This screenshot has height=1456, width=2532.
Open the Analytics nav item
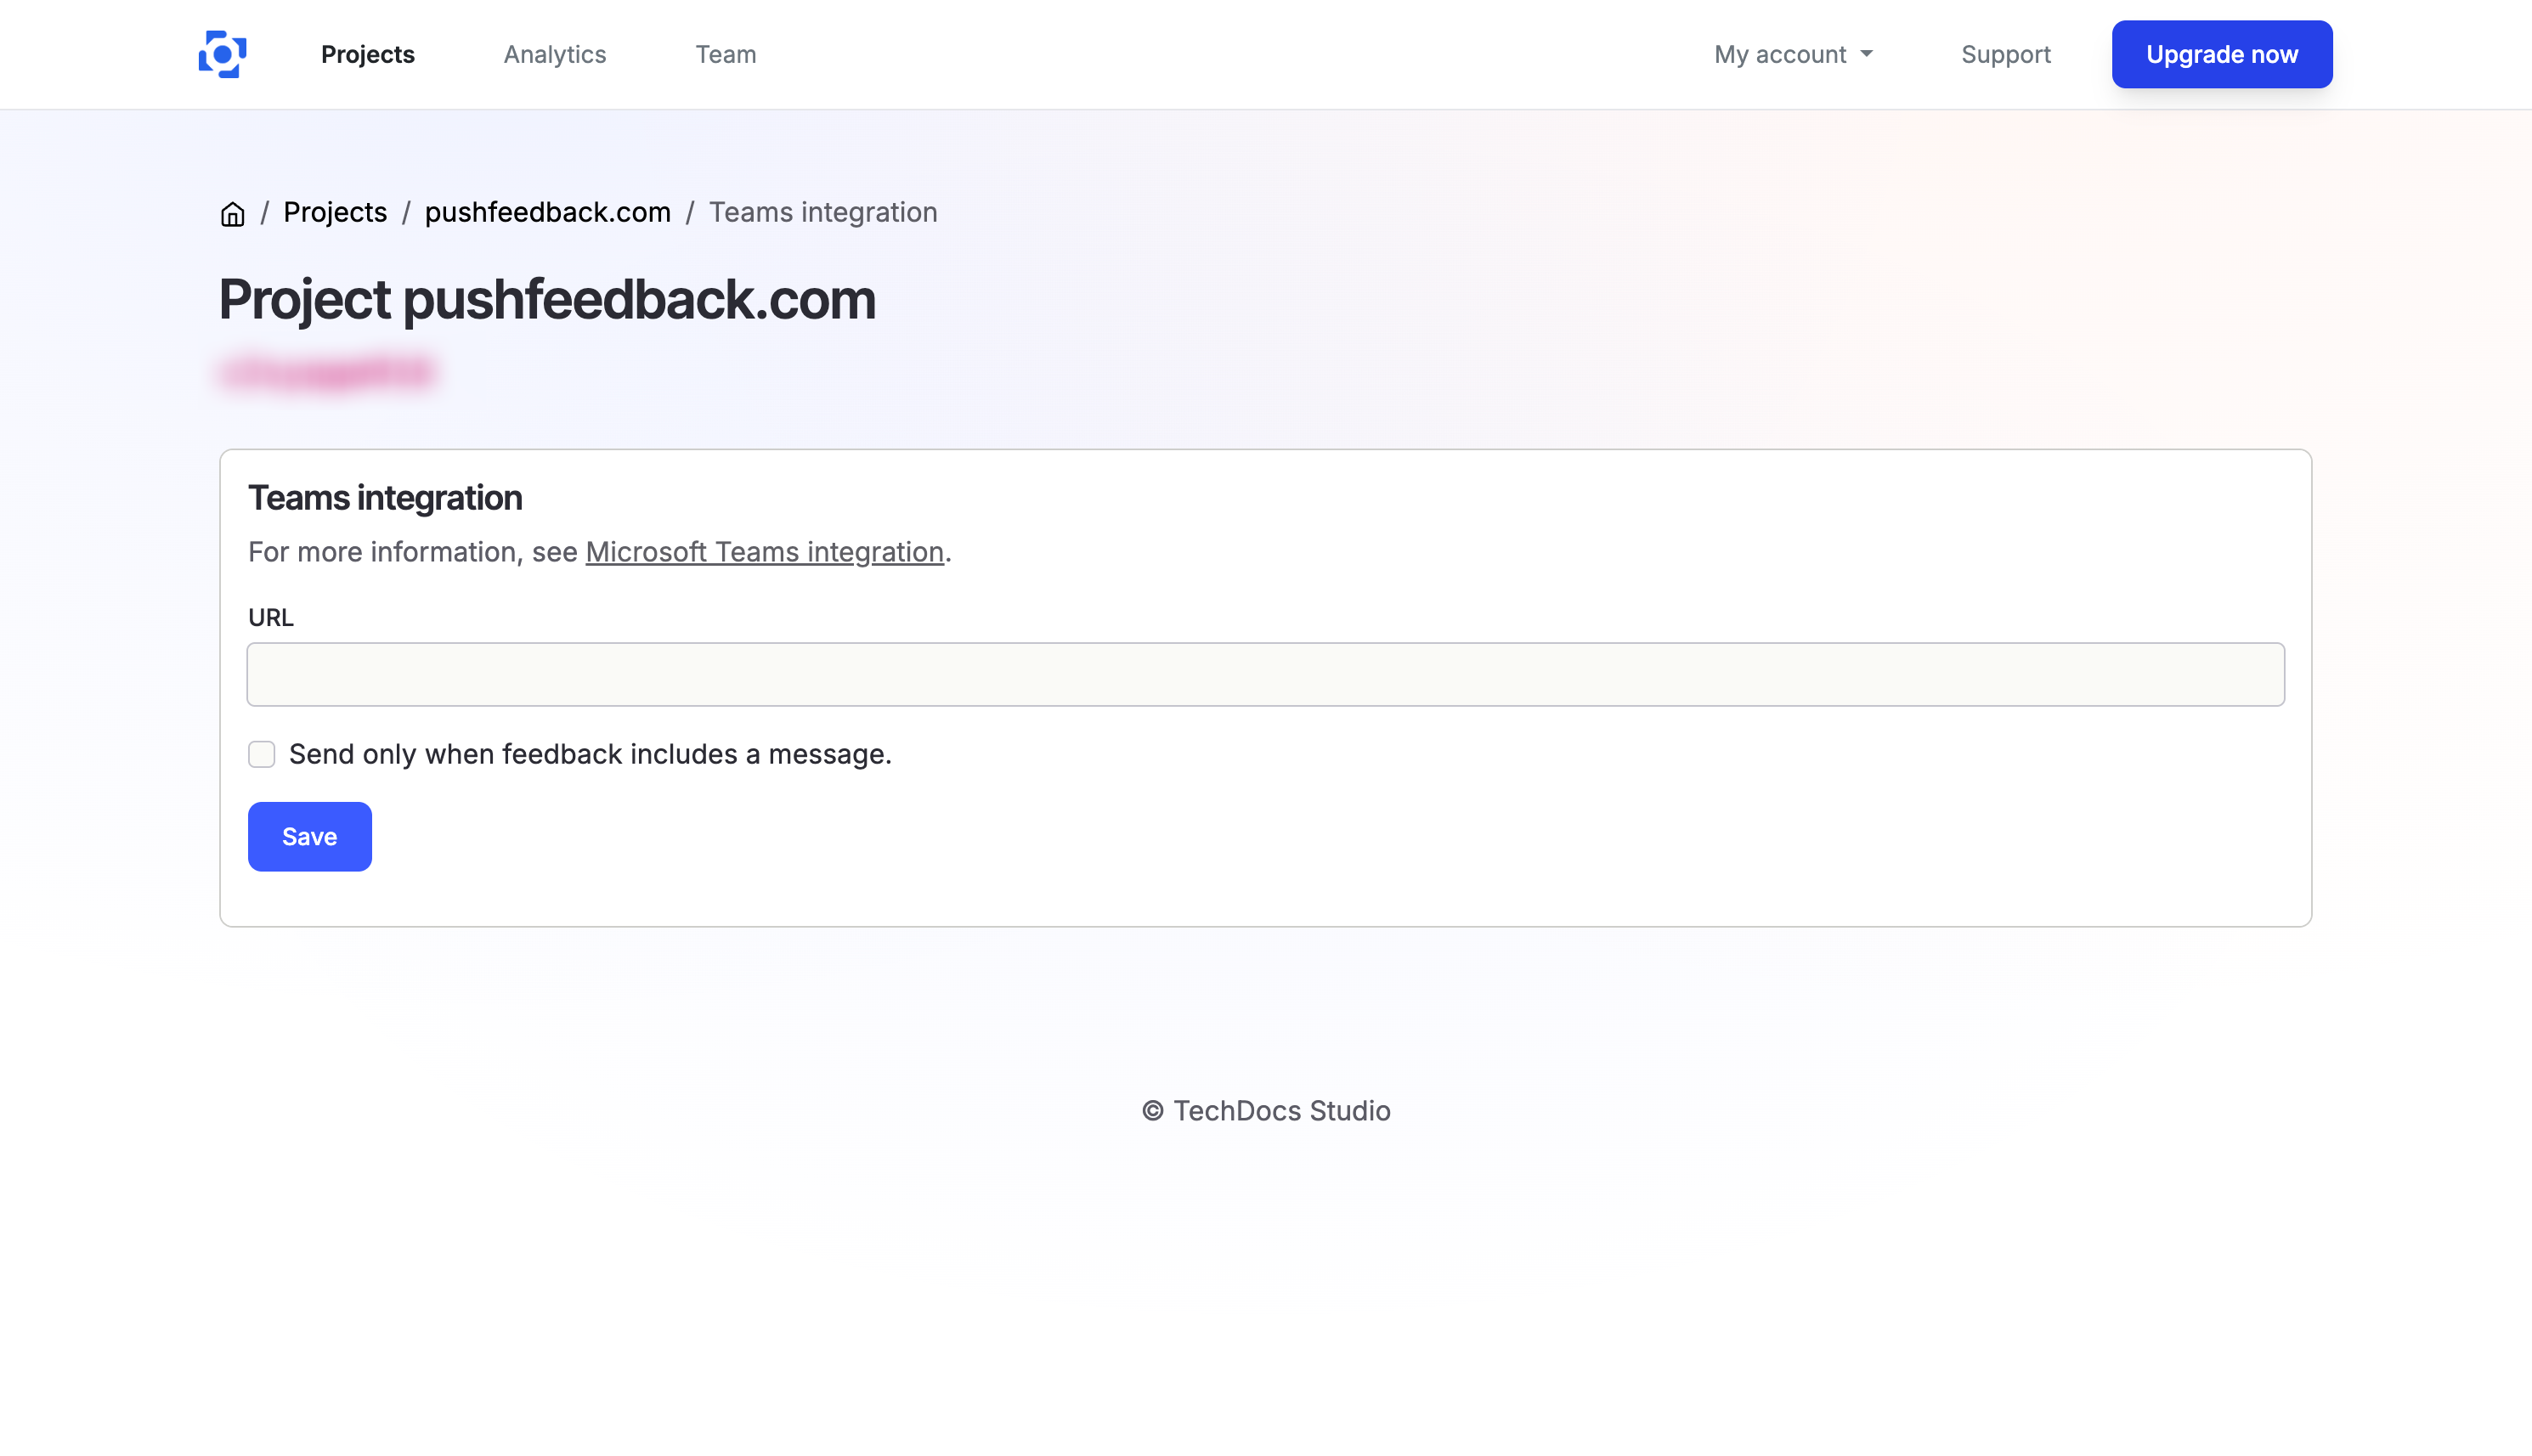point(554,54)
